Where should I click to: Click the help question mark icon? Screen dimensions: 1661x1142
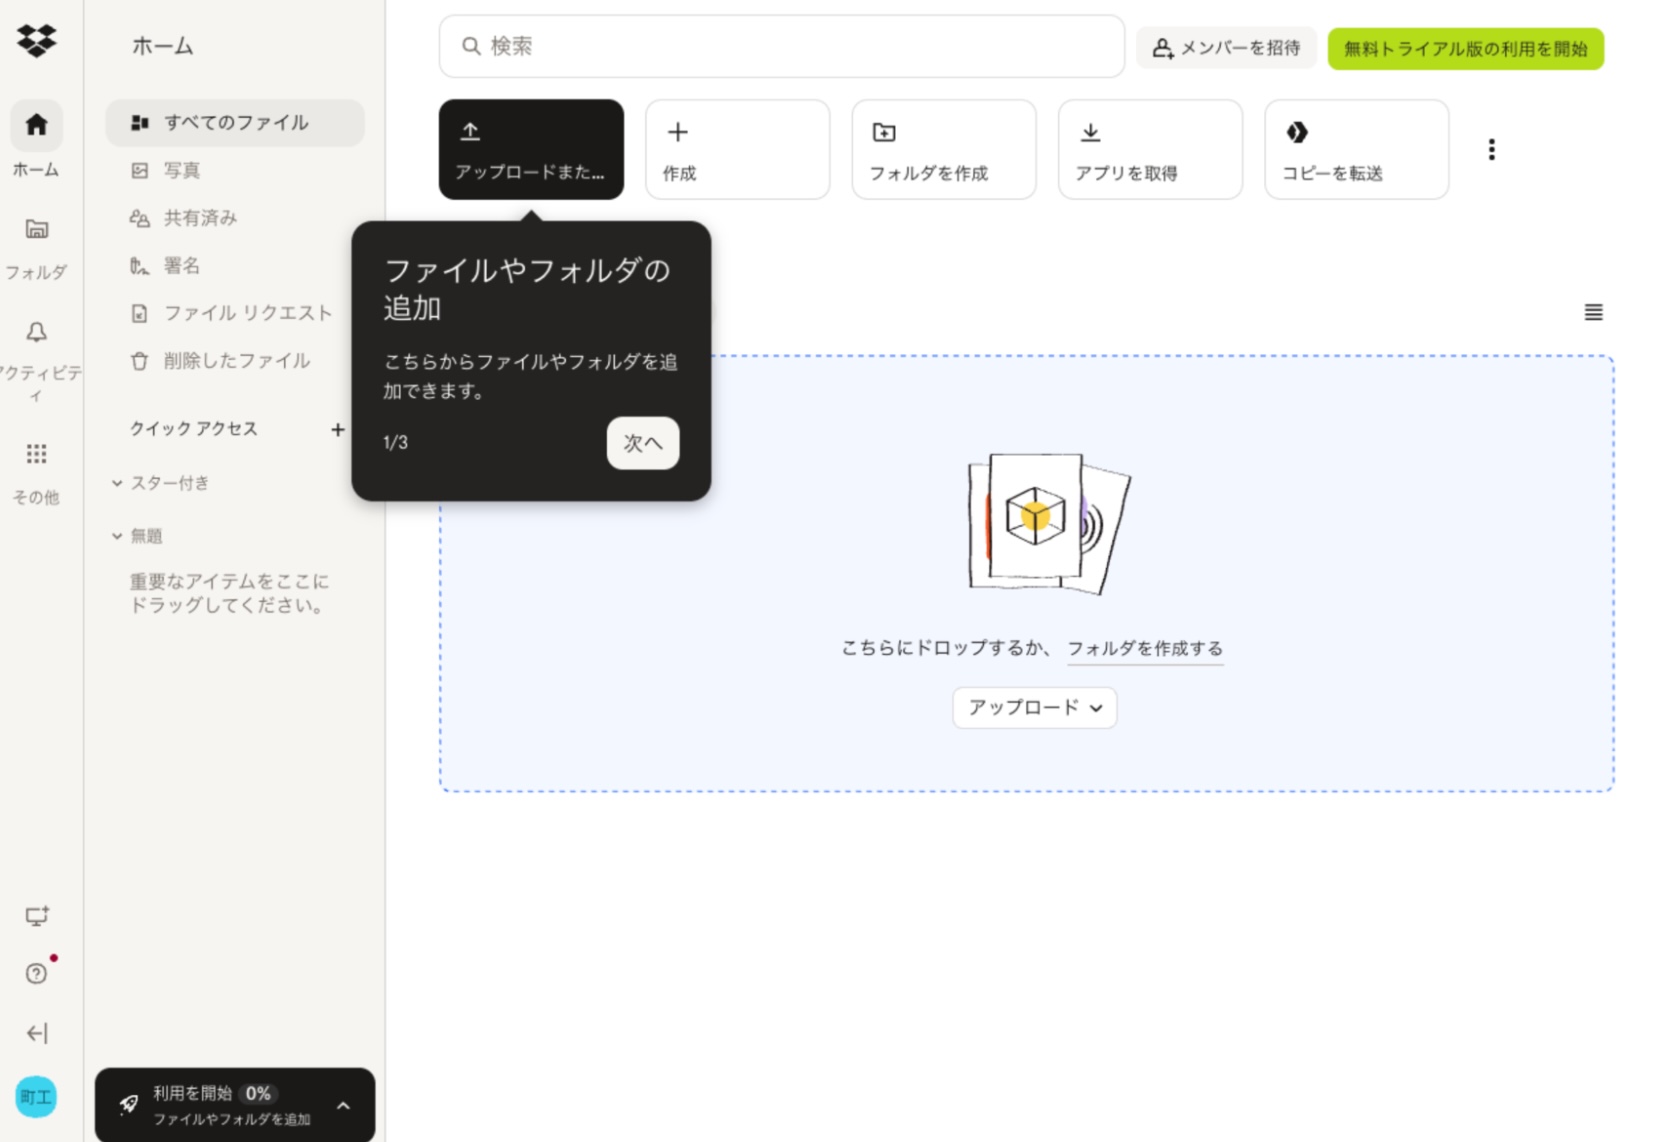36,973
